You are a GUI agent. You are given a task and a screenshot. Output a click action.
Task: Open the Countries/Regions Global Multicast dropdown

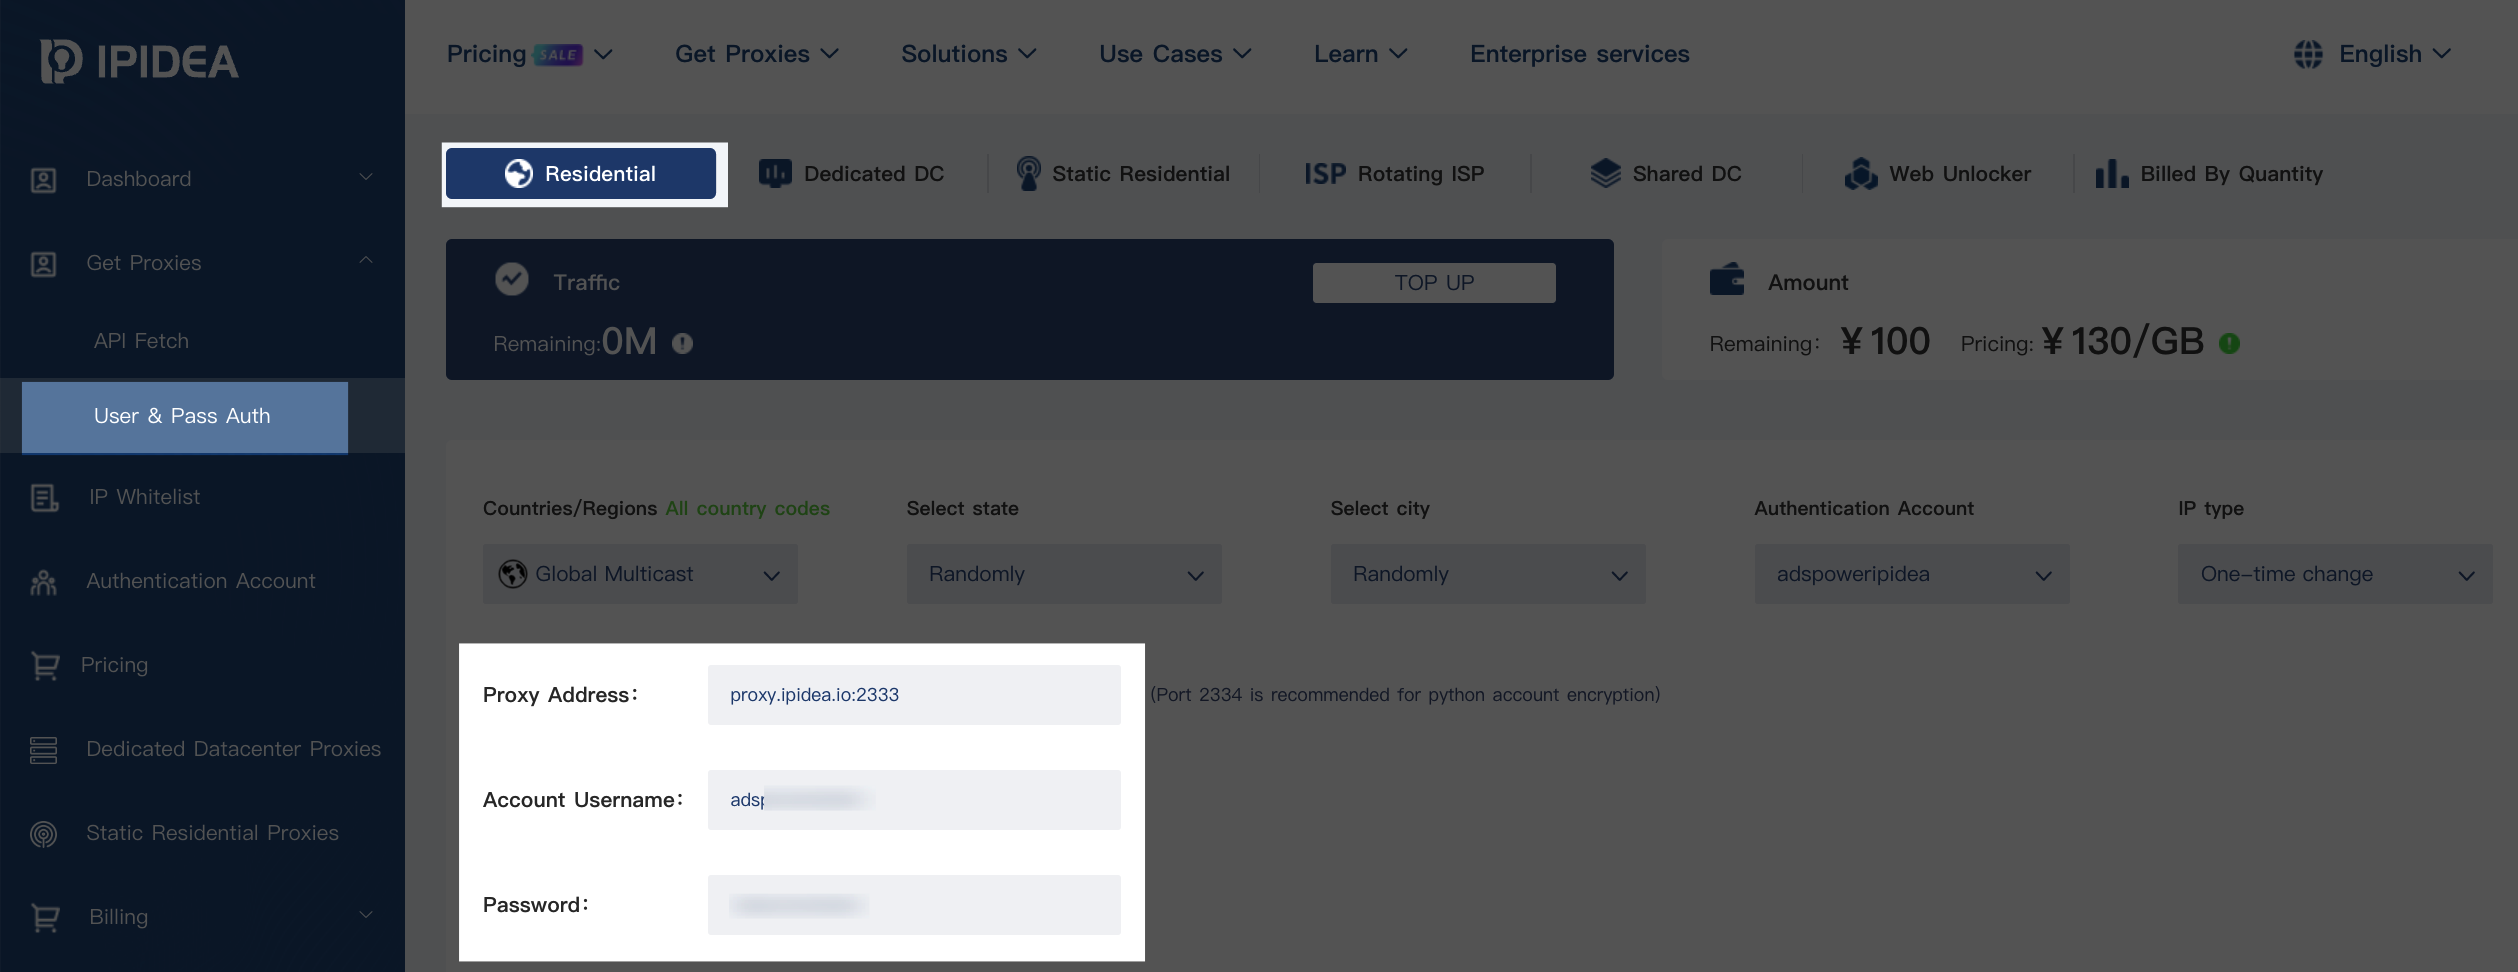[640, 574]
